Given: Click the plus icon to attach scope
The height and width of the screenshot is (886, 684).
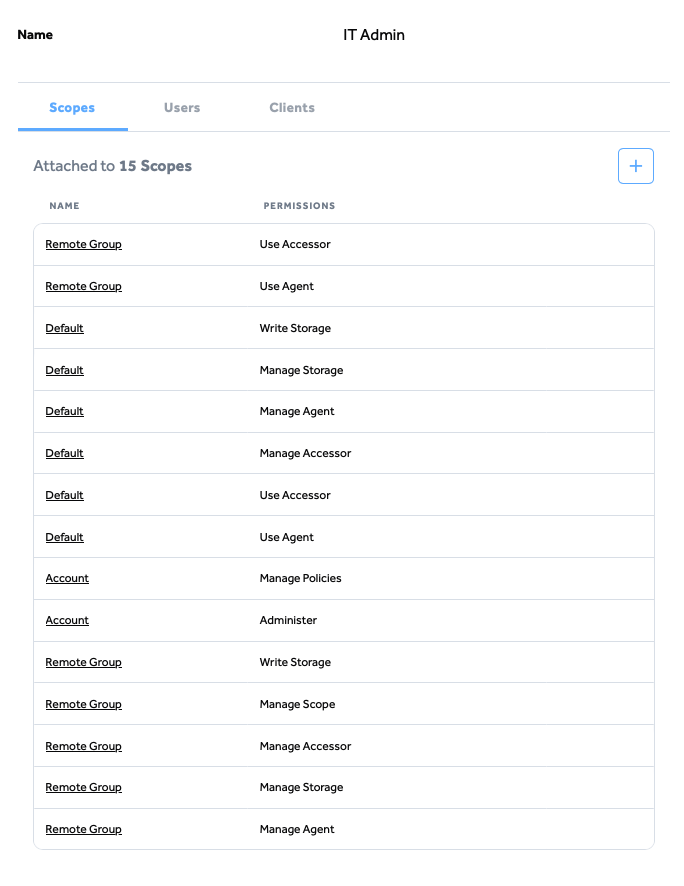Looking at the screenshot, I should click(635, 166).
